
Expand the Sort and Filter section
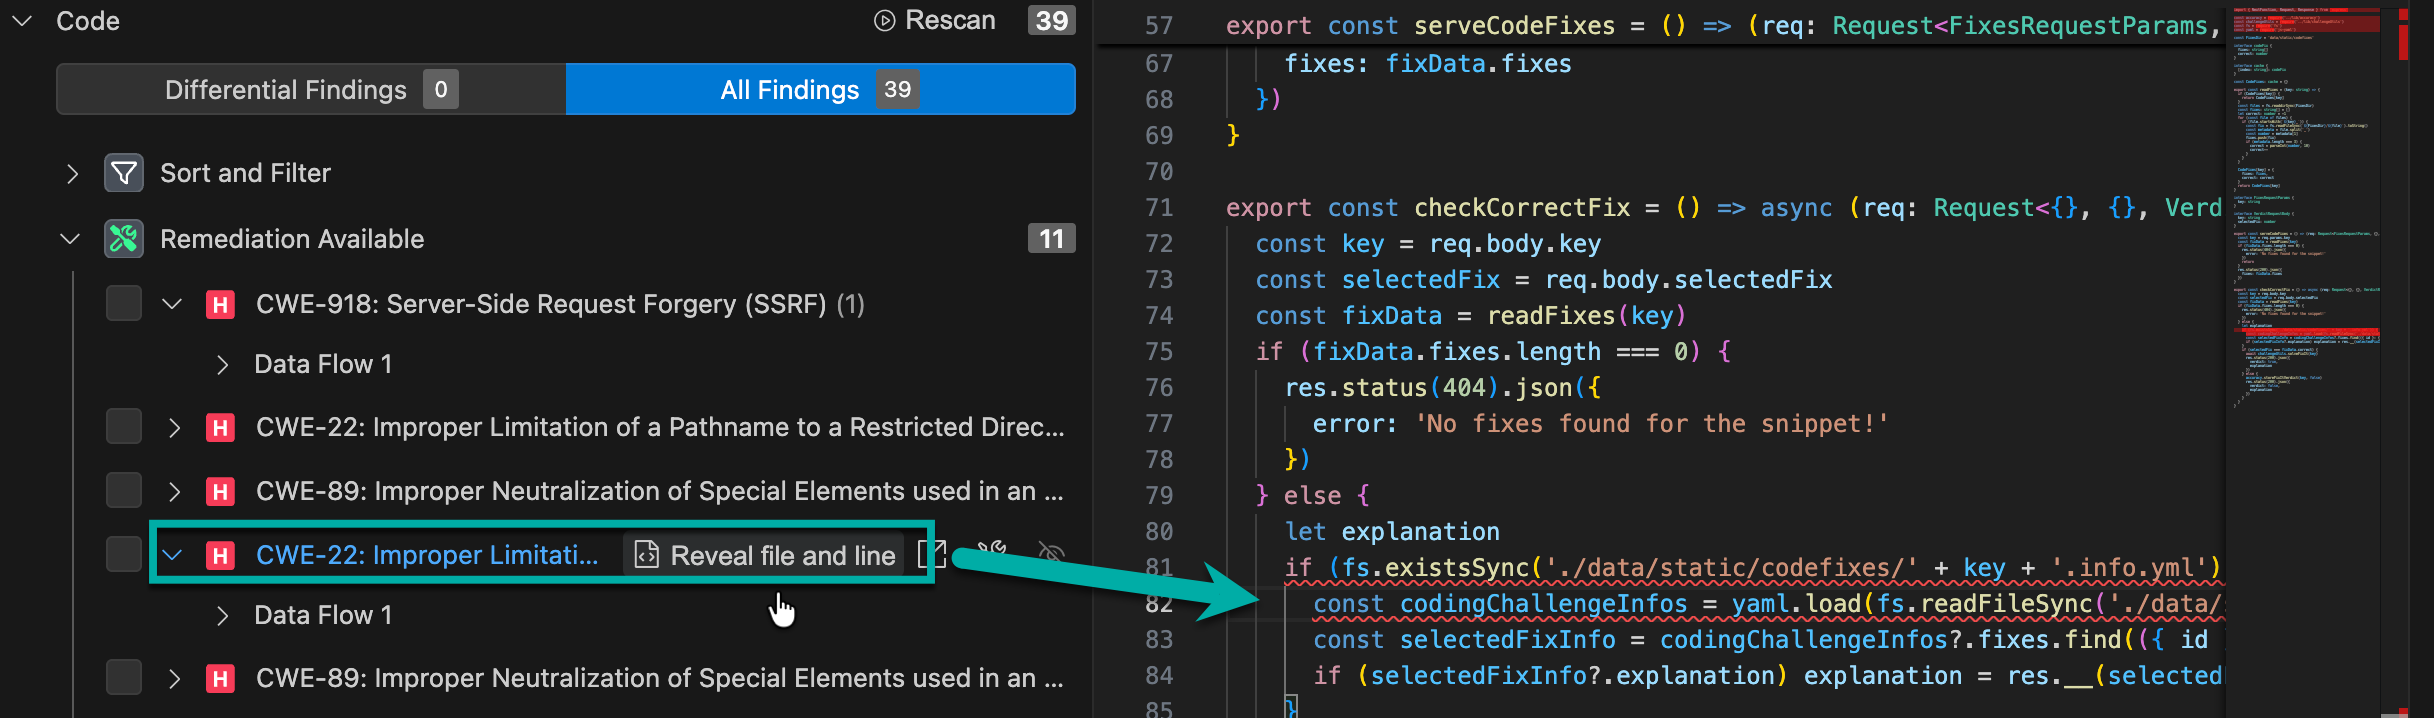tap(71, 174)
